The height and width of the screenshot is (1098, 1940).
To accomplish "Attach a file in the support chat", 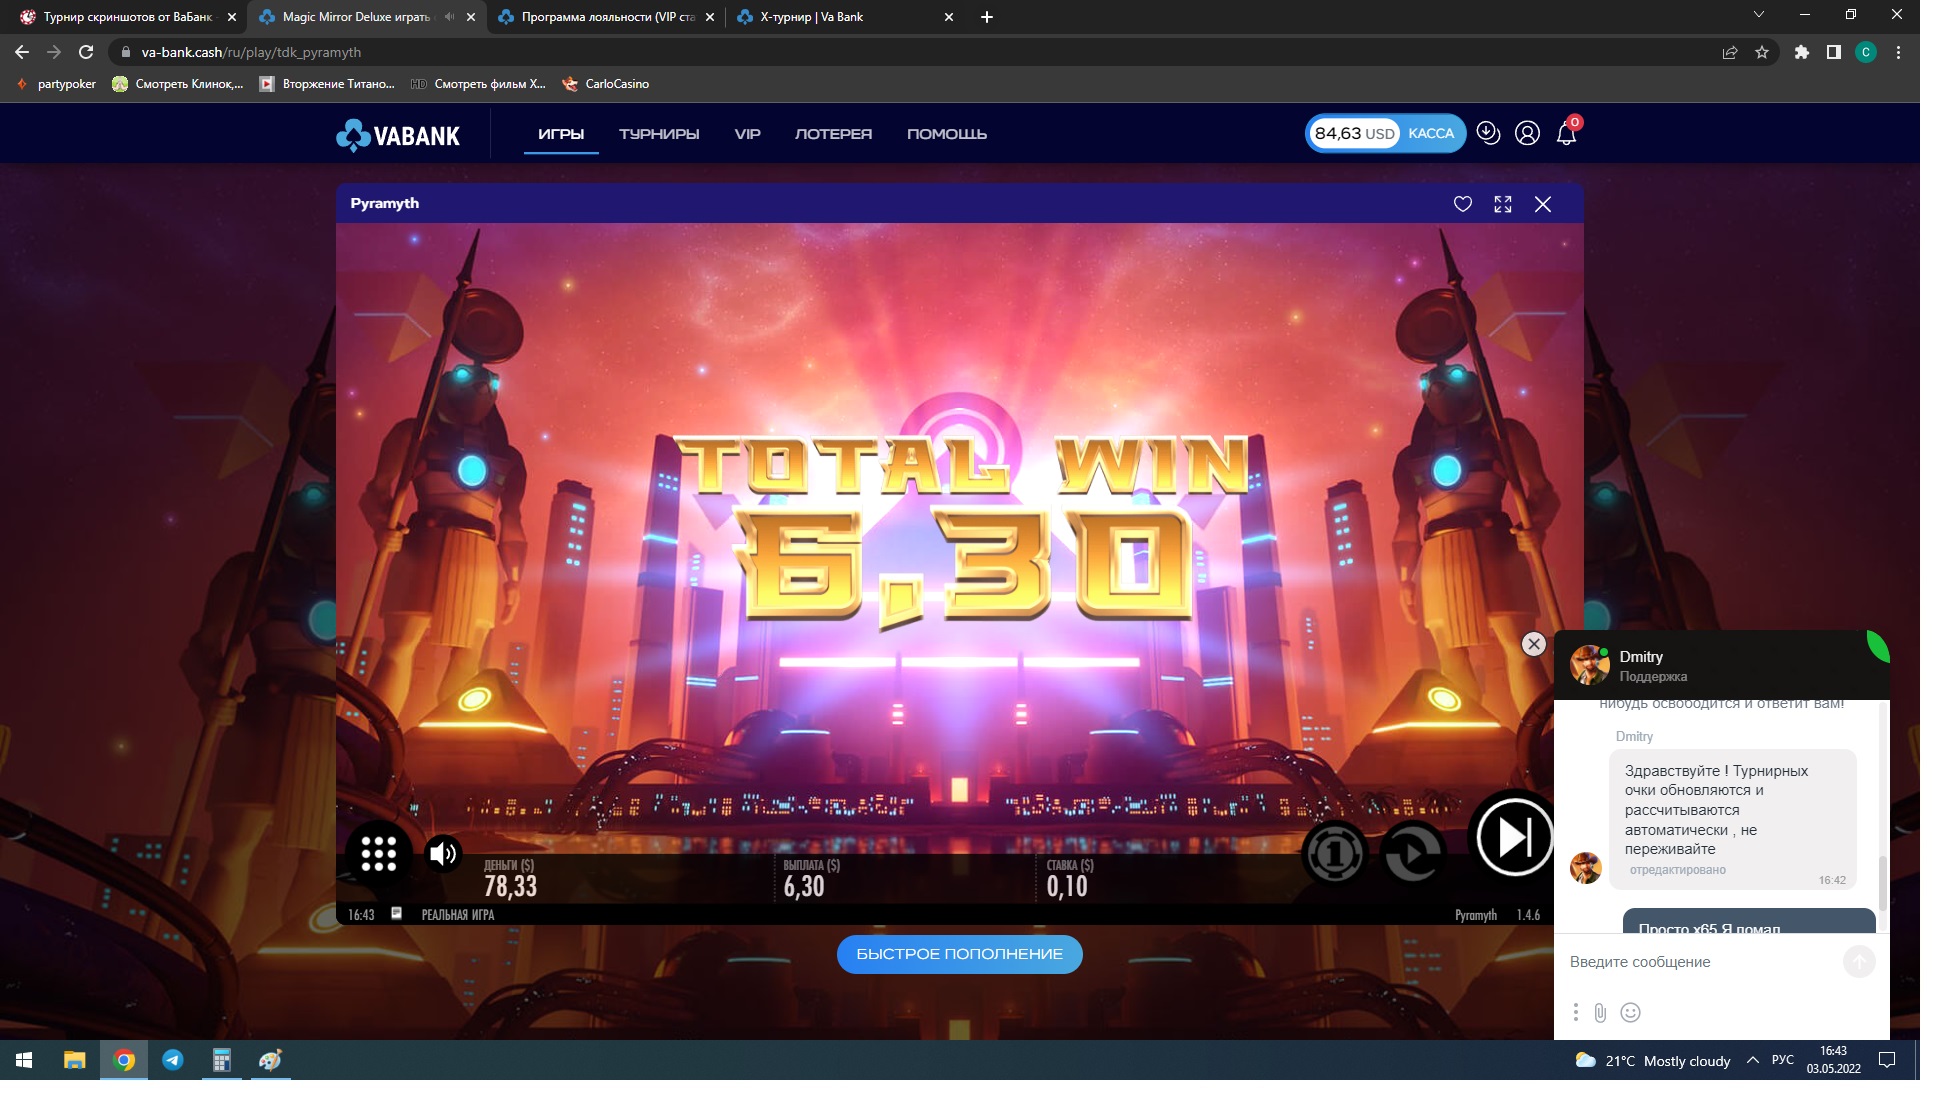I will (x=1600, y=1012).
